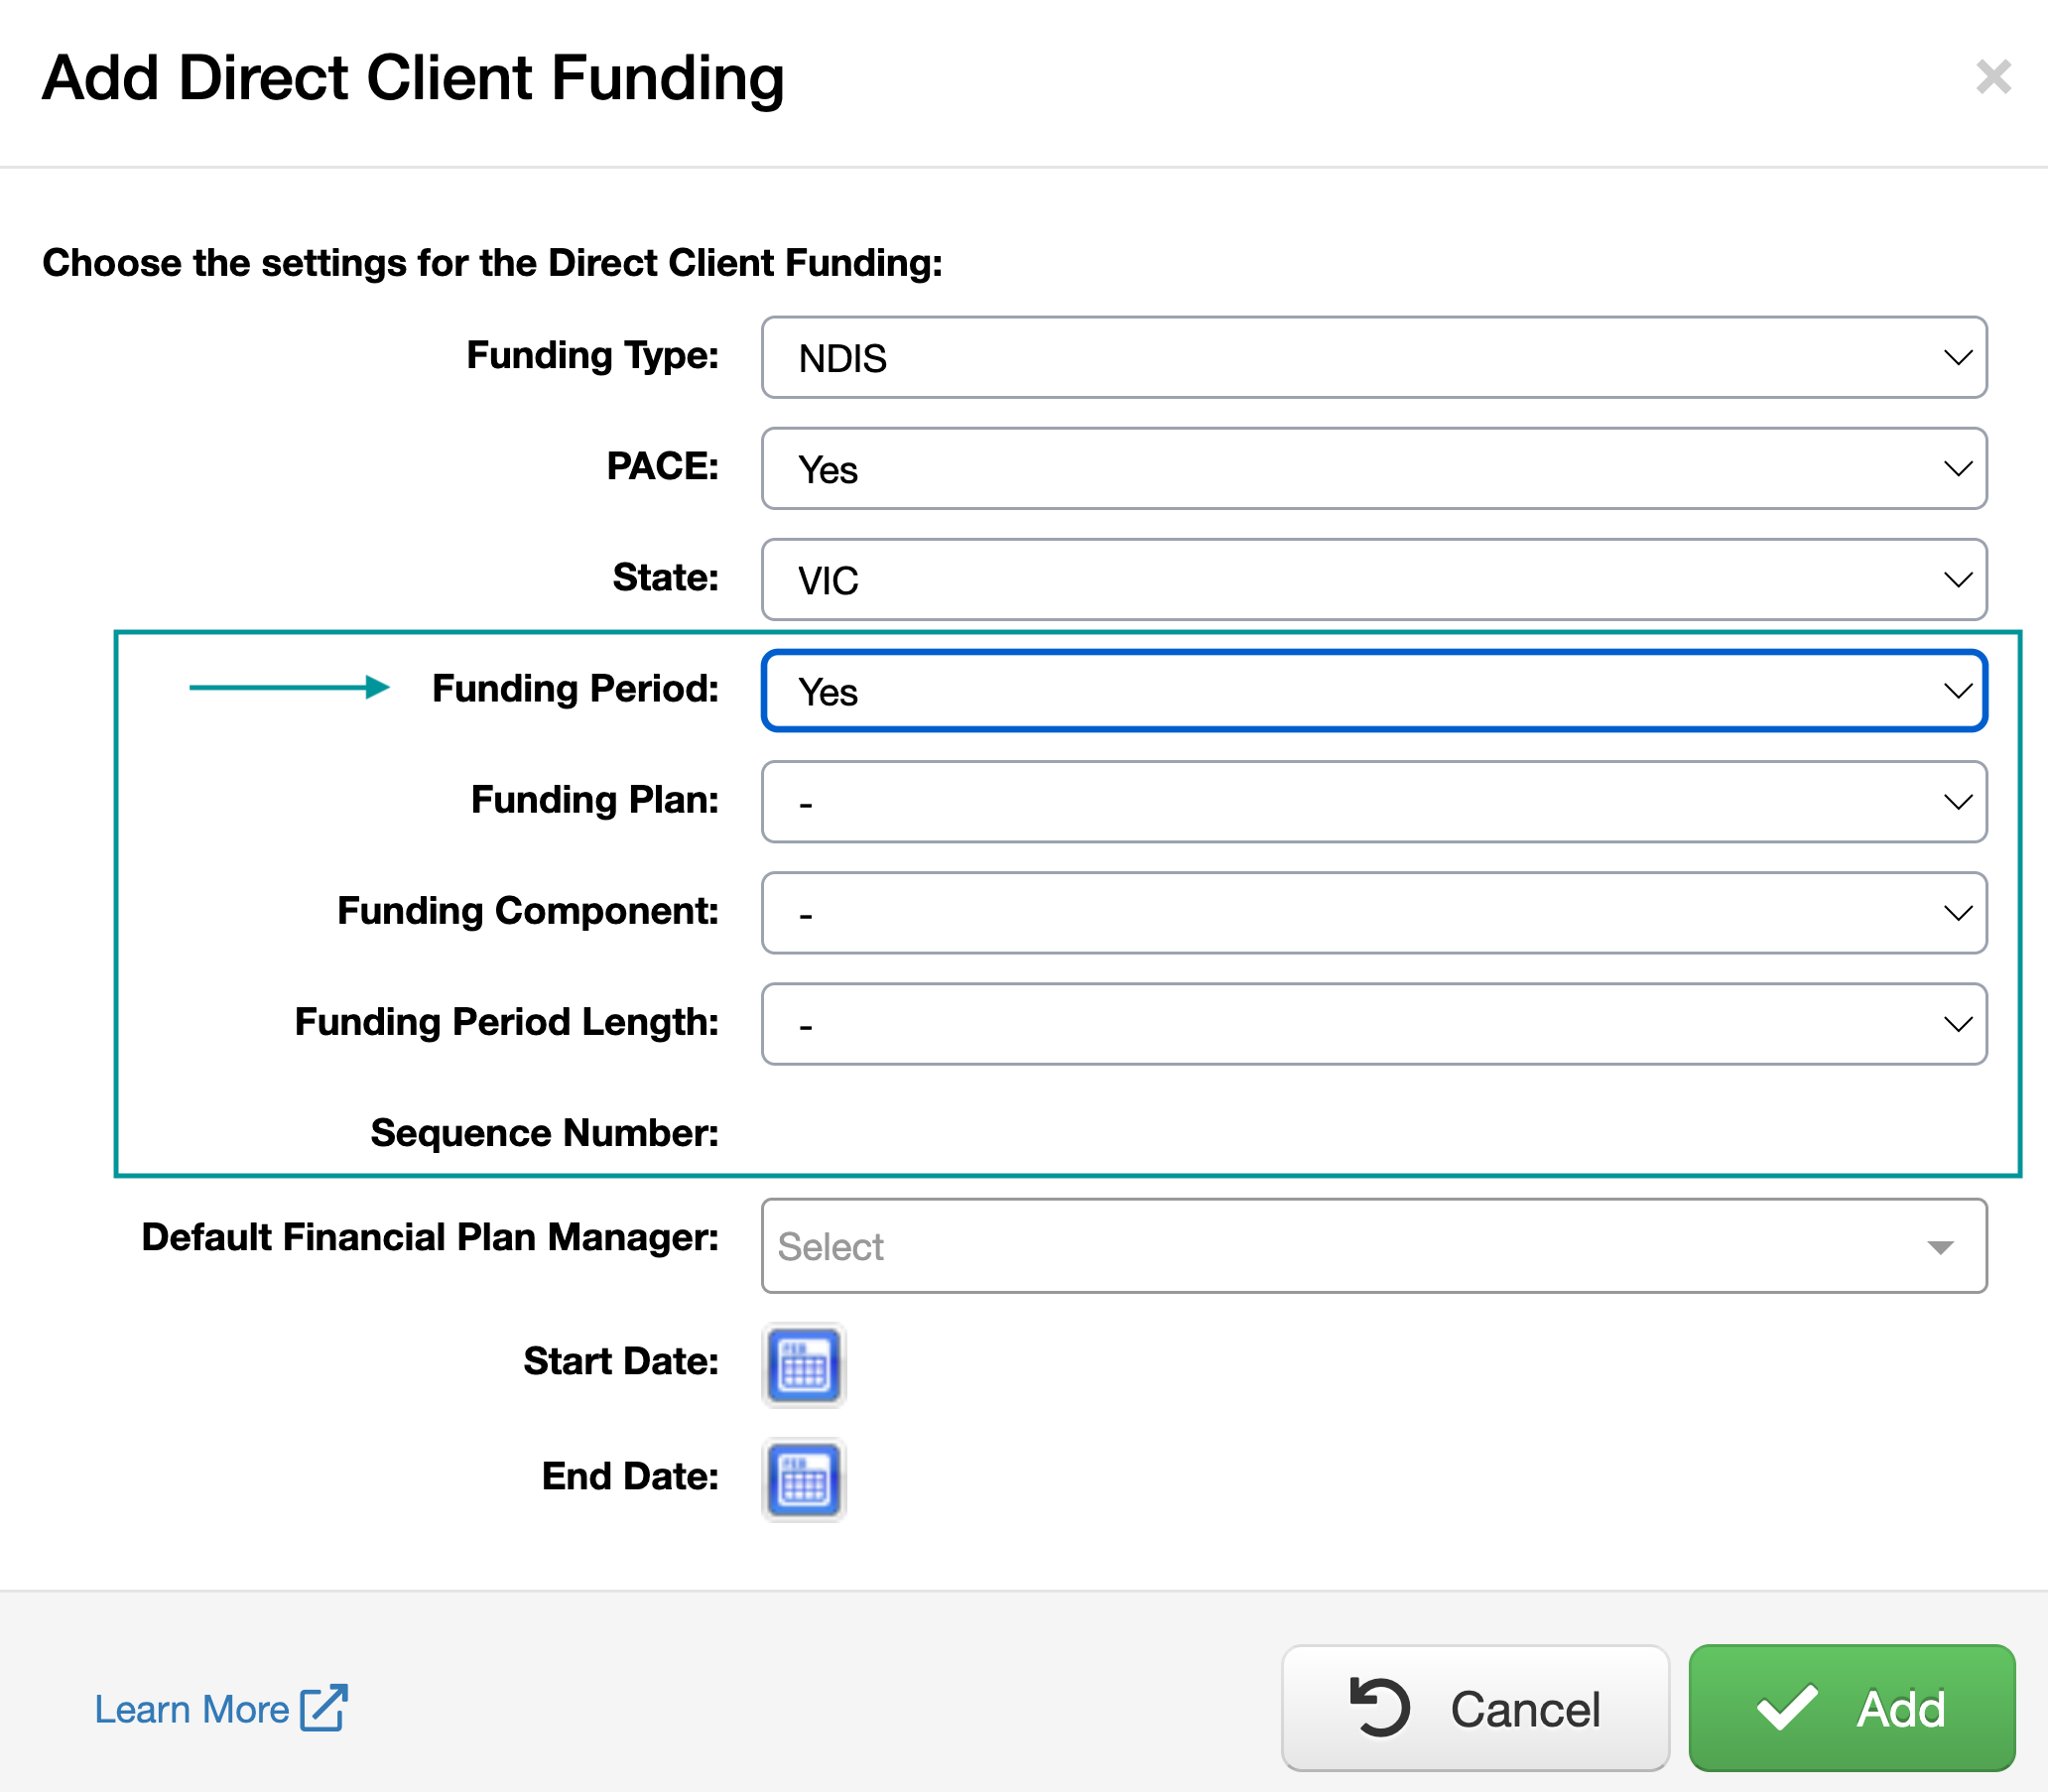The height and width of the screenshot is (1792, 2048).
Task: Open the PACE dropdown
Action: [x=1373, y=469]
